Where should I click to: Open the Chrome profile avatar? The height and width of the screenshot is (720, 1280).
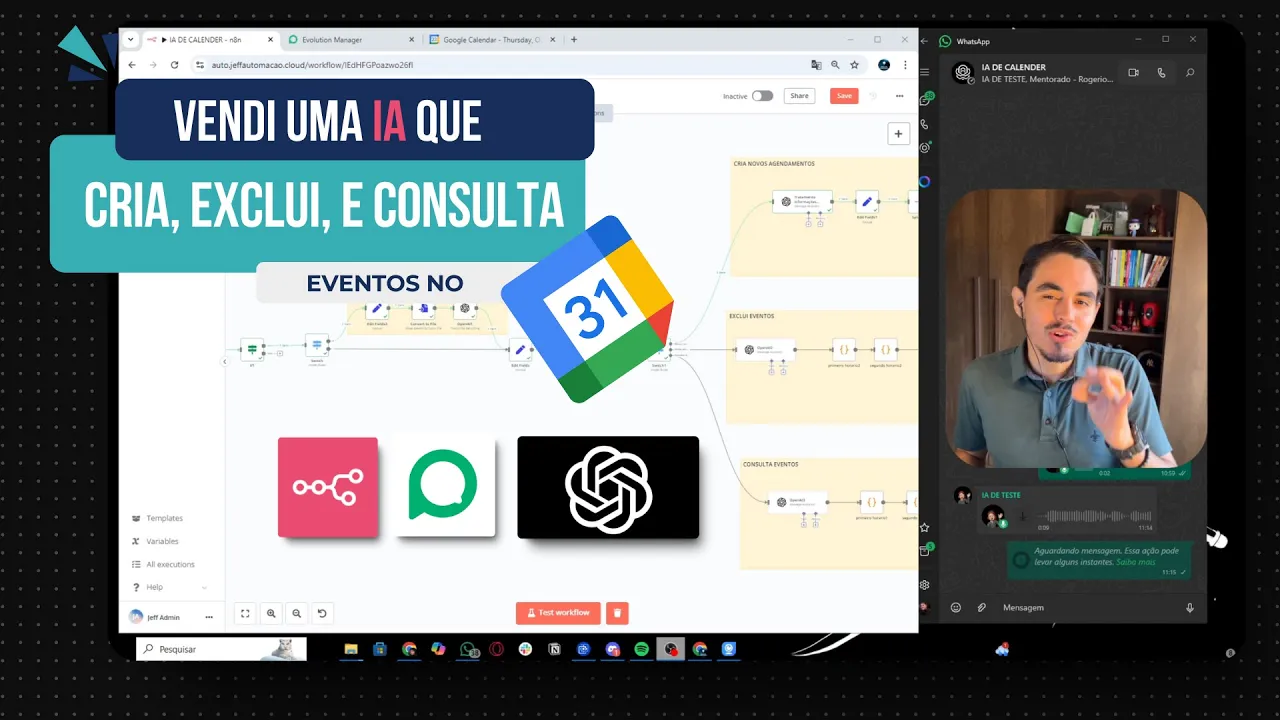(x=884, y=65)
